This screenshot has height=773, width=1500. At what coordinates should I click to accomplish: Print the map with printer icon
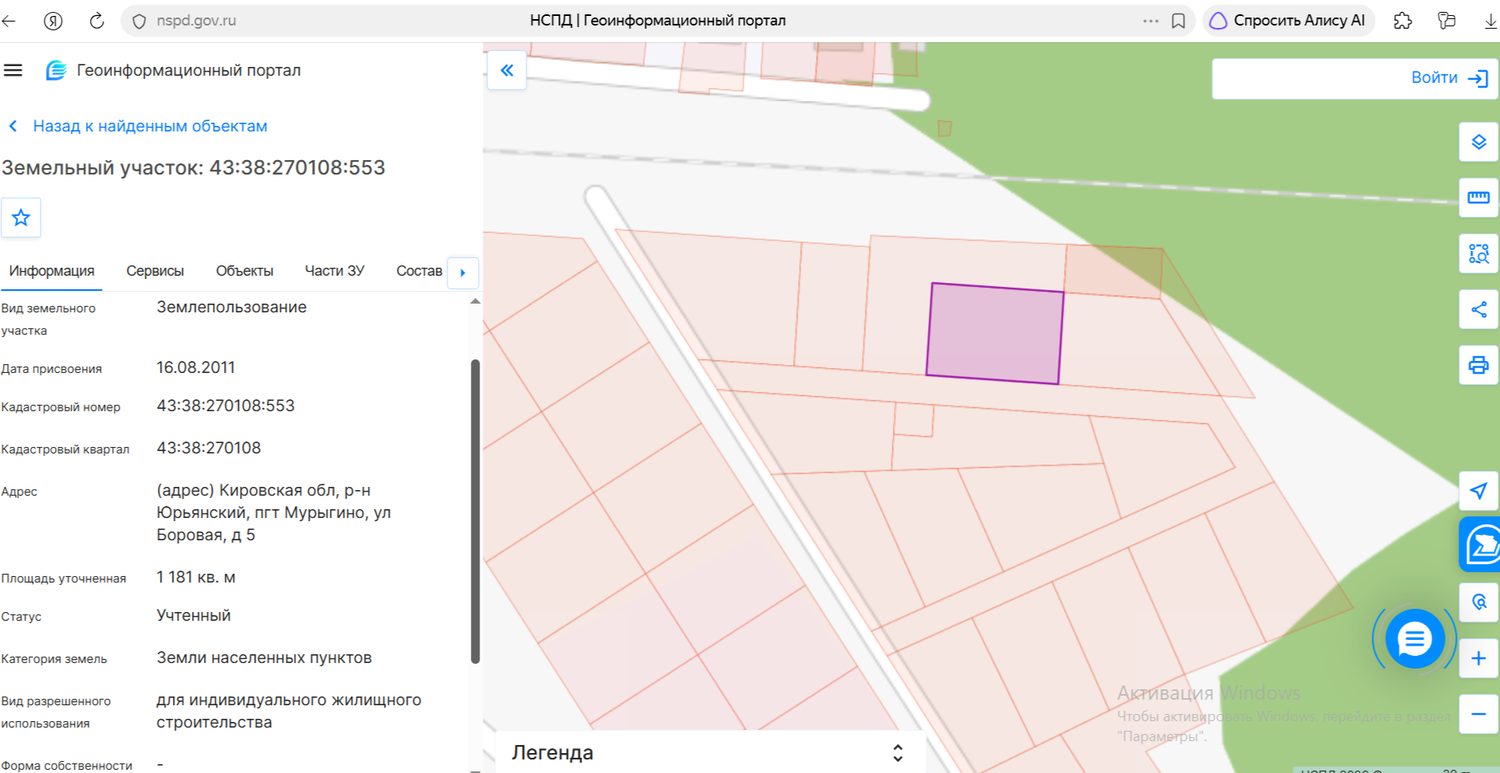tap(1479, 364)
